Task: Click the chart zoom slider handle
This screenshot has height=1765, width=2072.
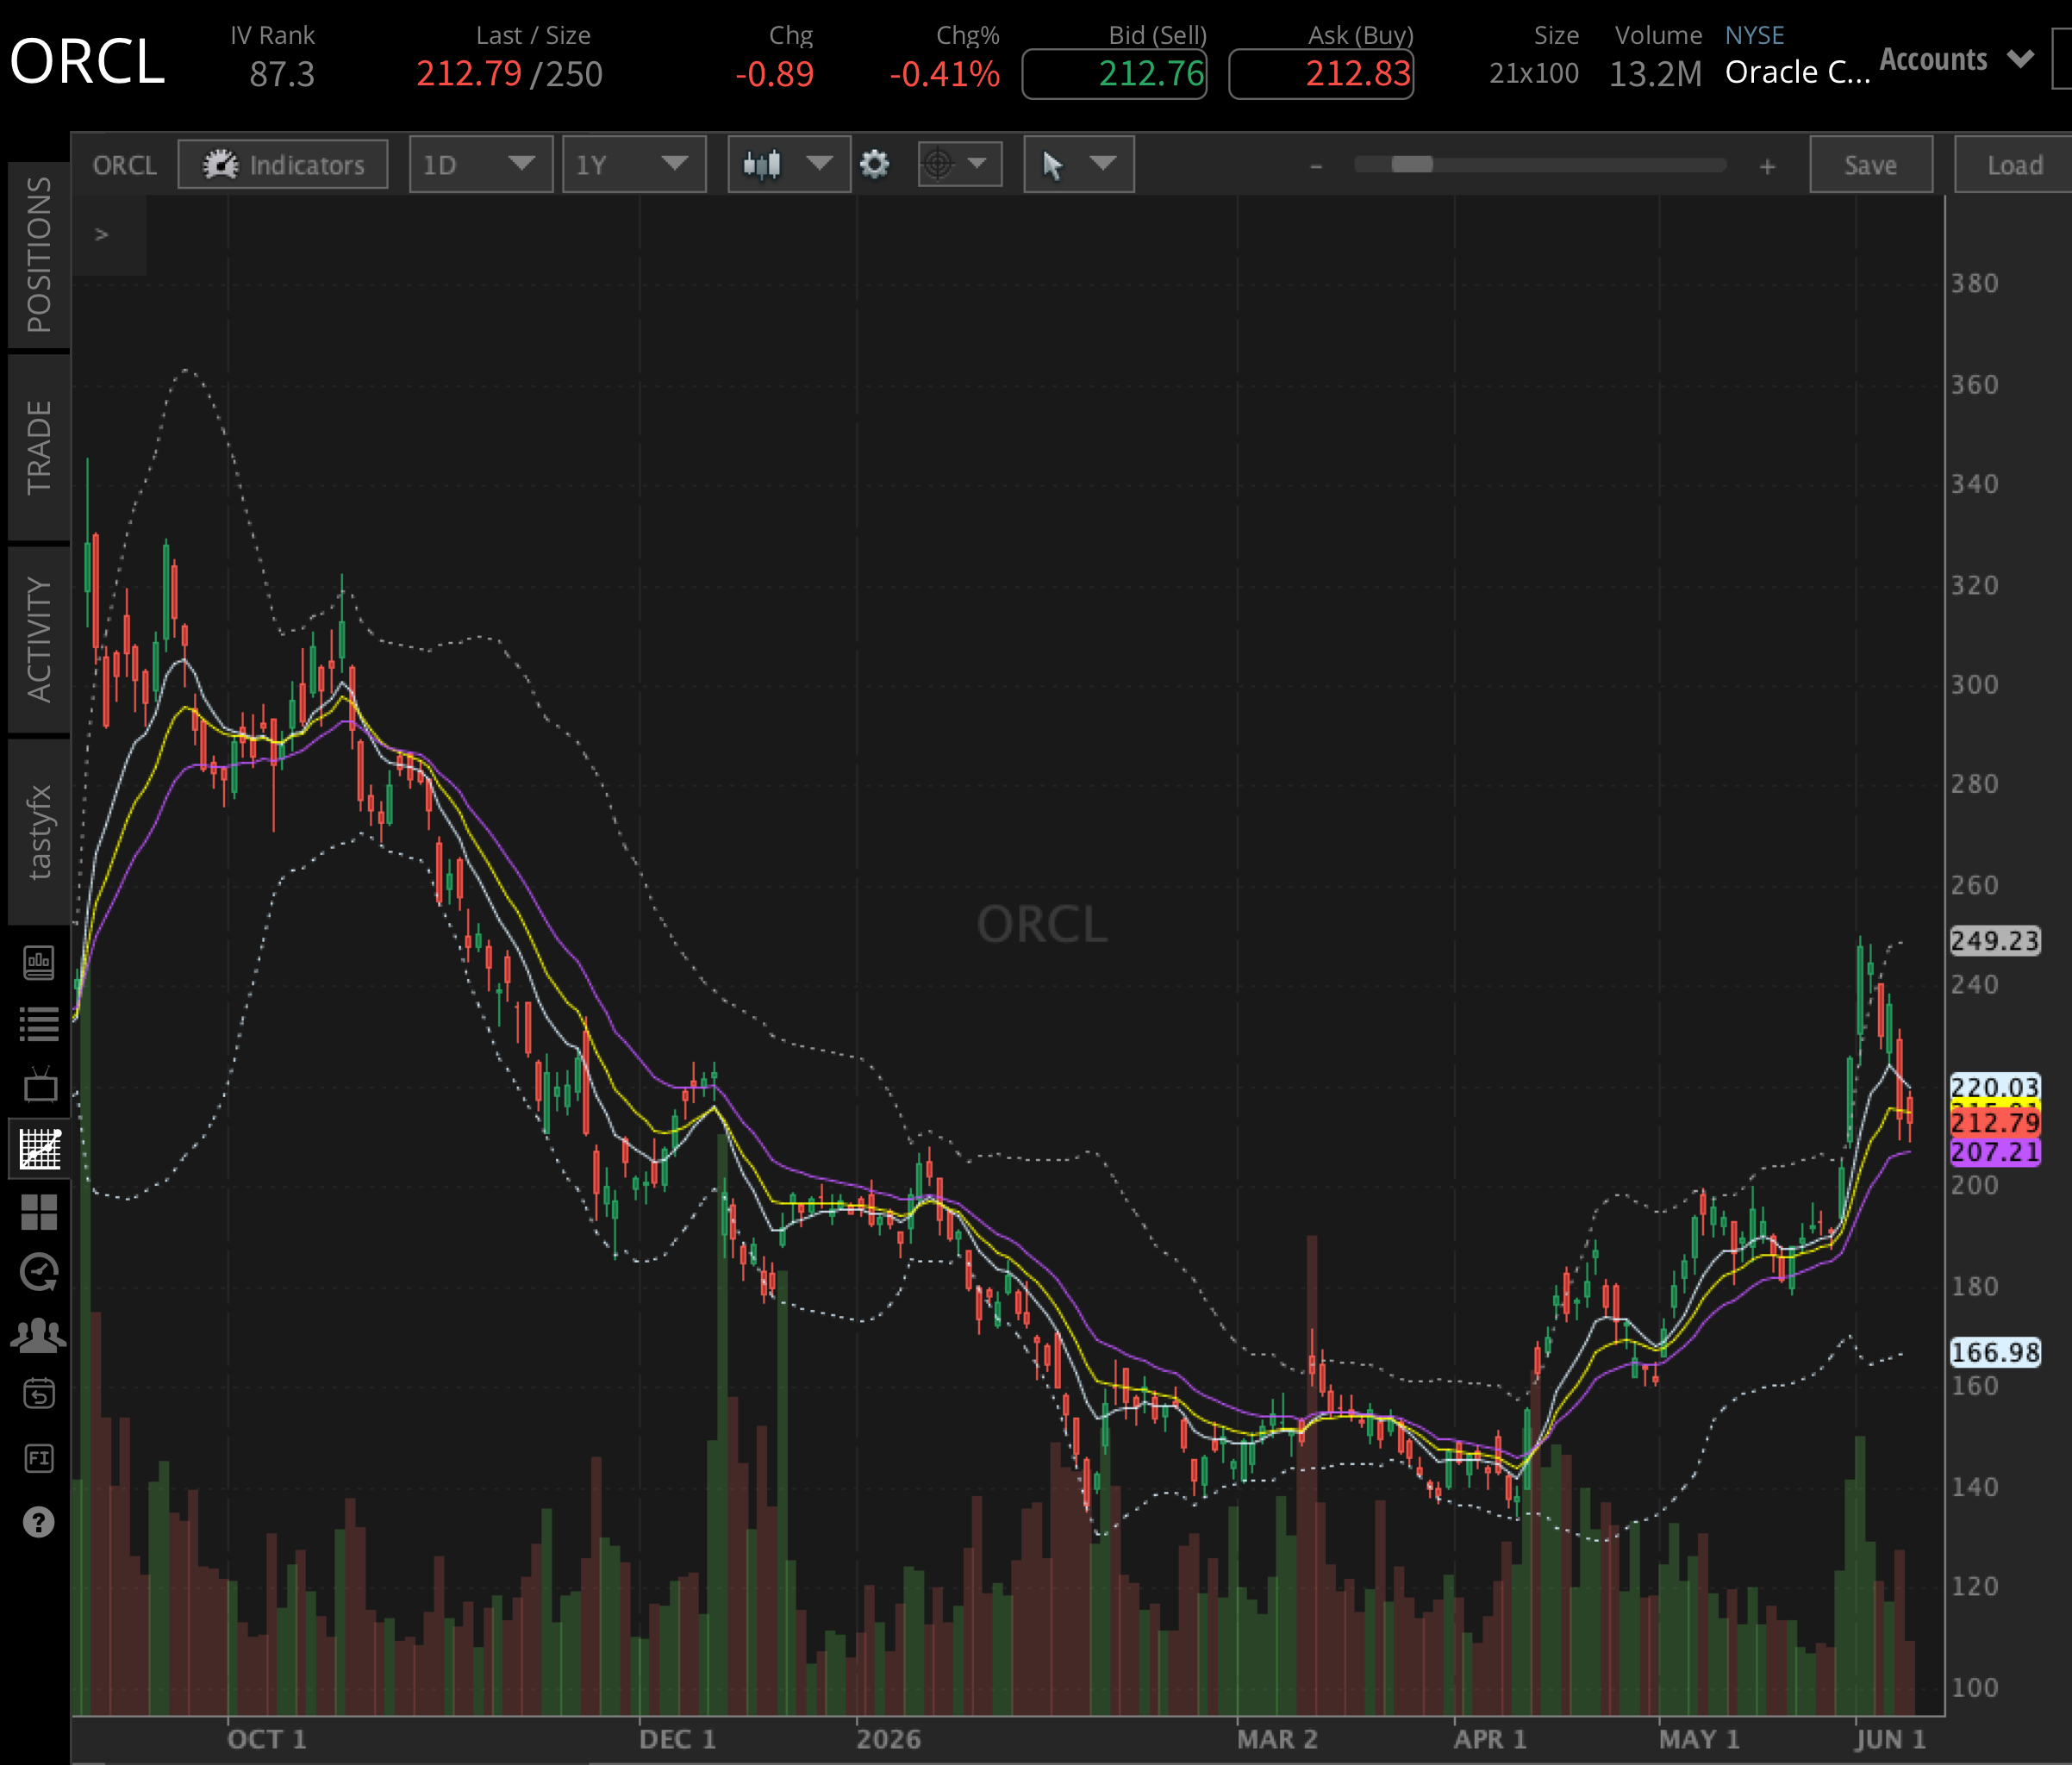Action: point(1412,165)
